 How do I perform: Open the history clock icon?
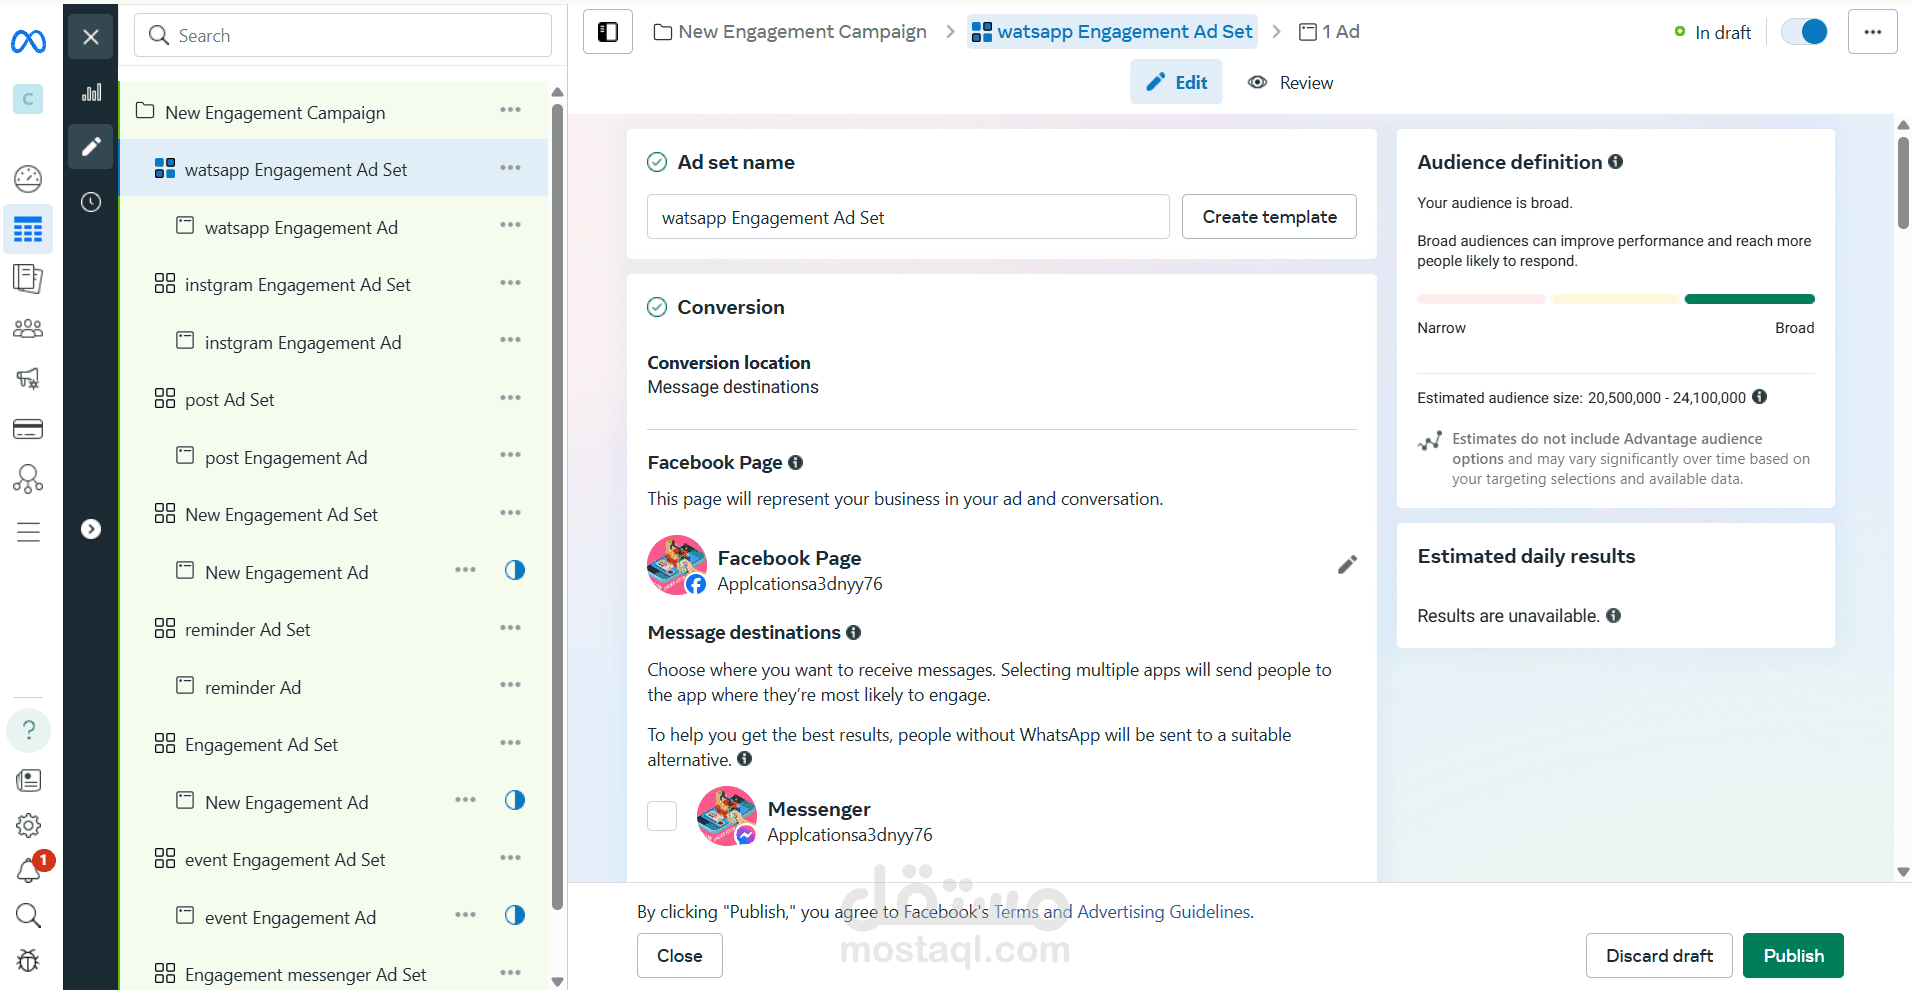pos(91,202)
